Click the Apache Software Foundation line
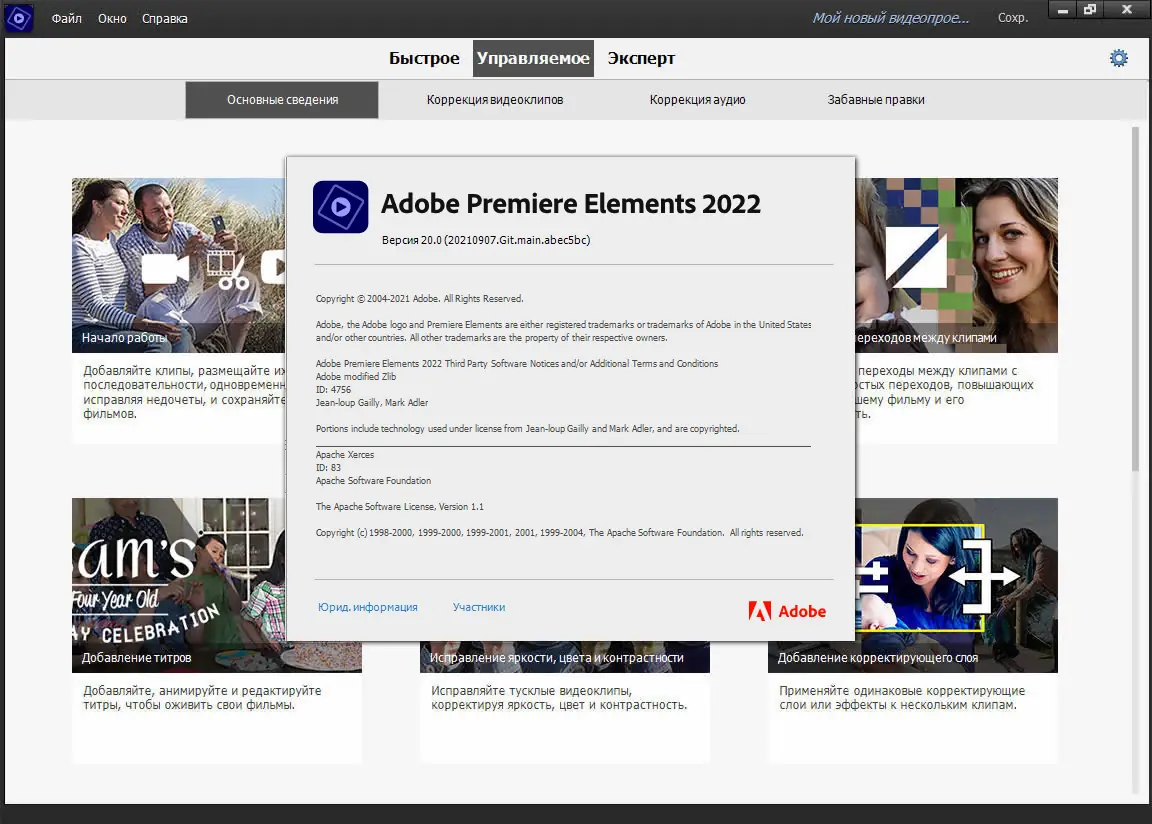 373,481
